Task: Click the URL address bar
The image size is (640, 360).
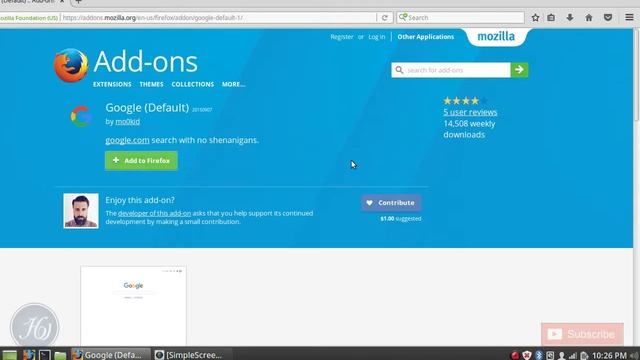Action: [218, 18]
